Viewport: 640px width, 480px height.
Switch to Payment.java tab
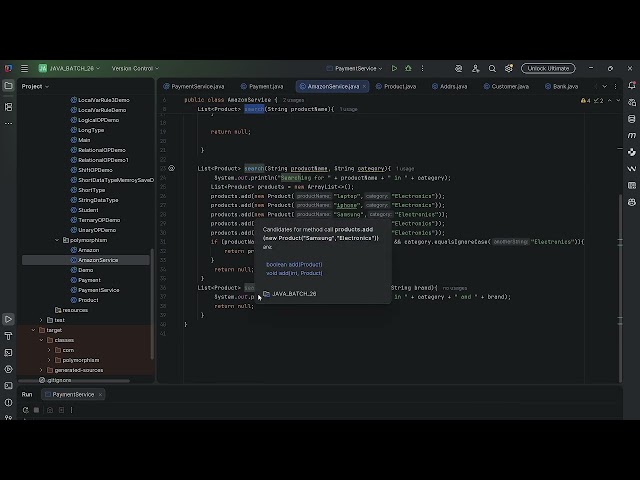(x=262, y=87)
